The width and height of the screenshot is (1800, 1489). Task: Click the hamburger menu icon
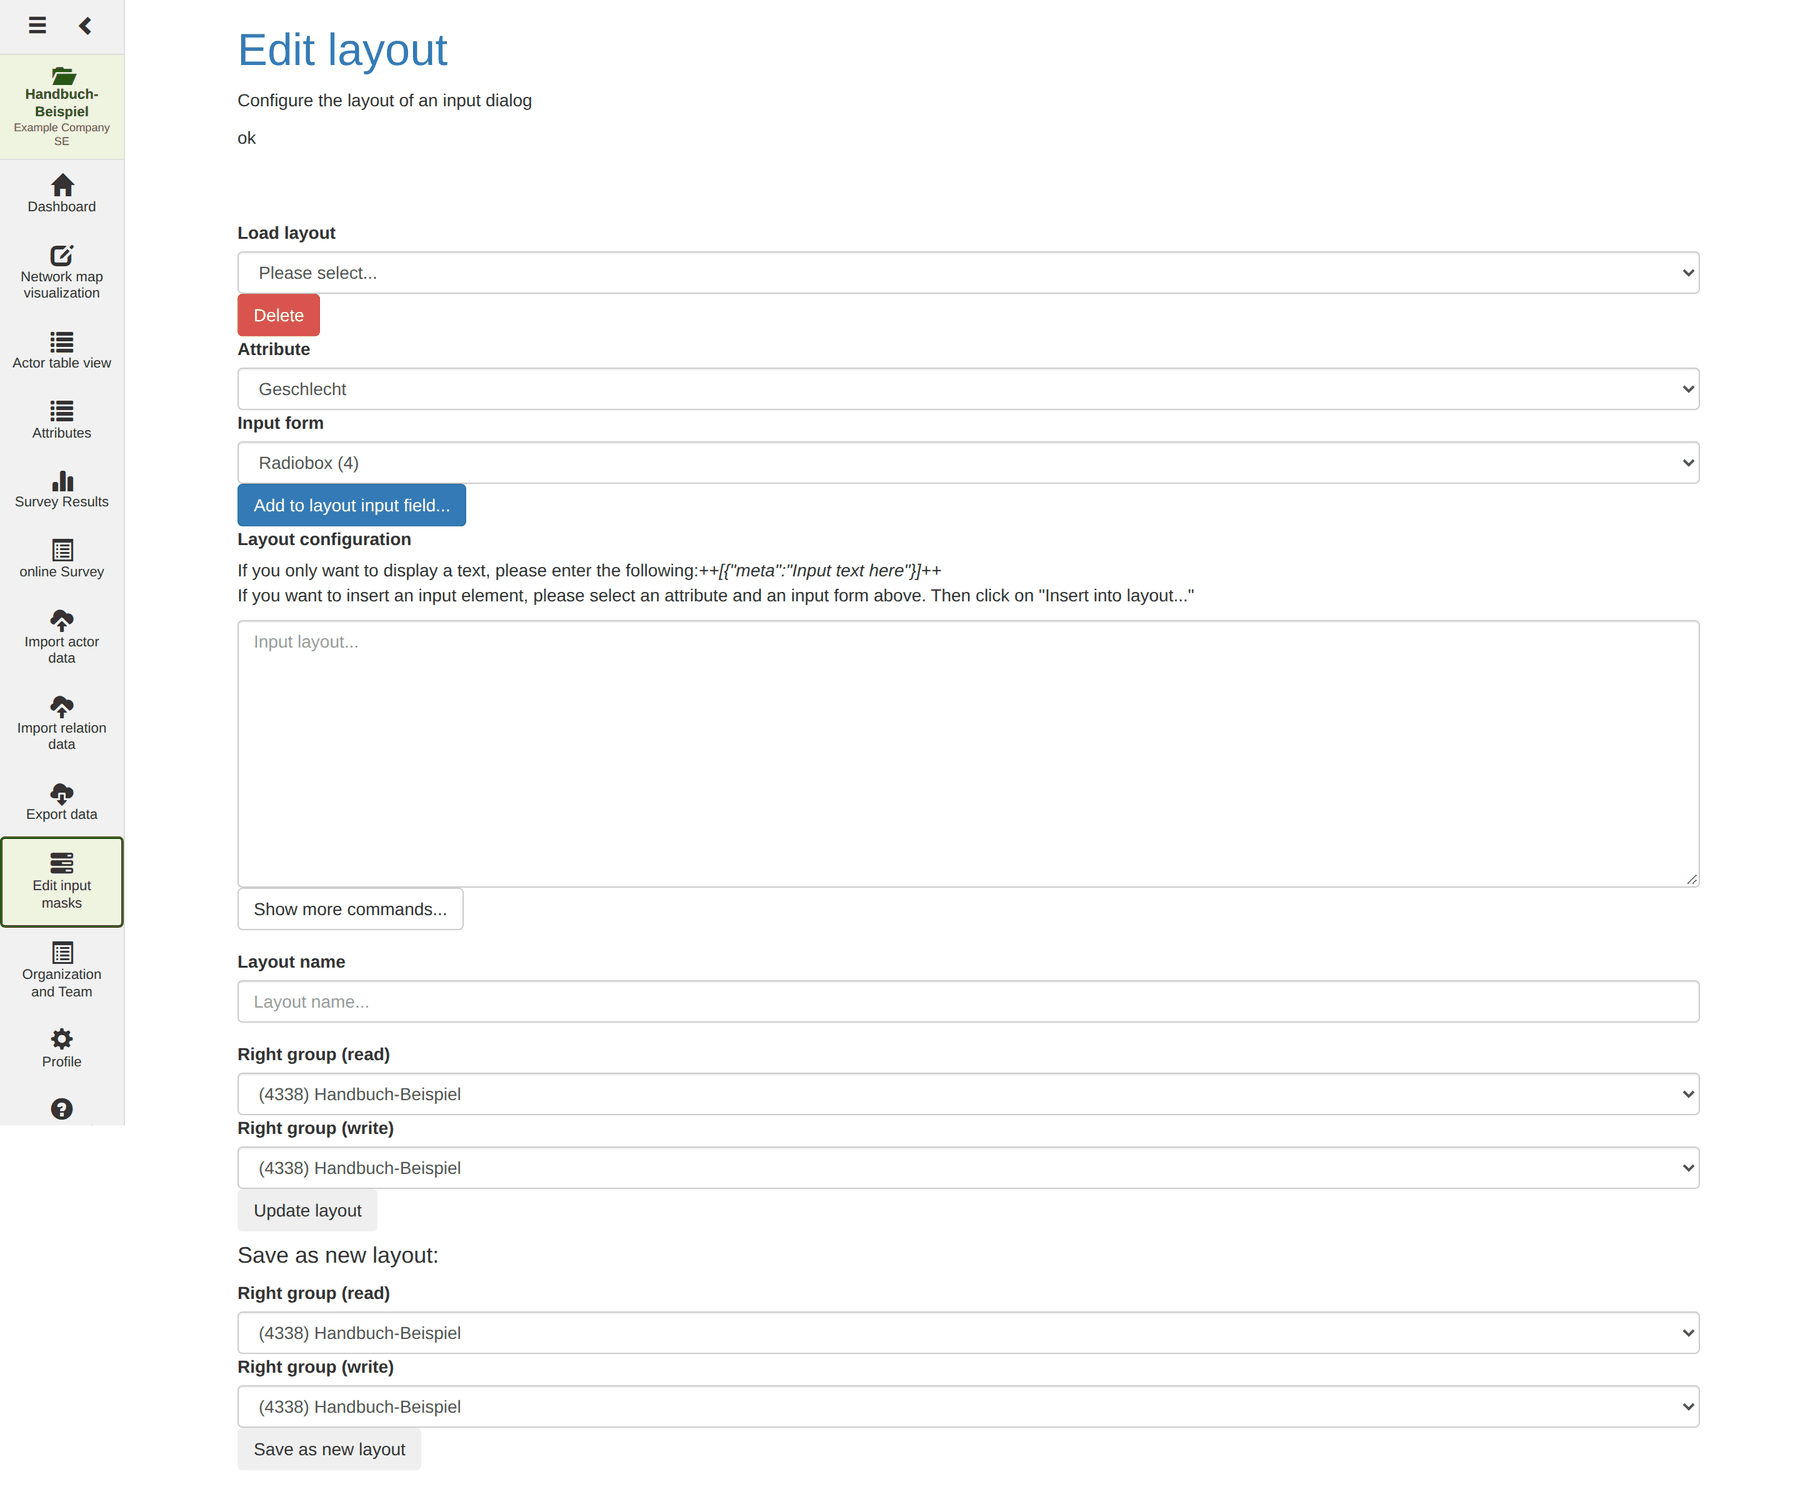pos(37,25)
